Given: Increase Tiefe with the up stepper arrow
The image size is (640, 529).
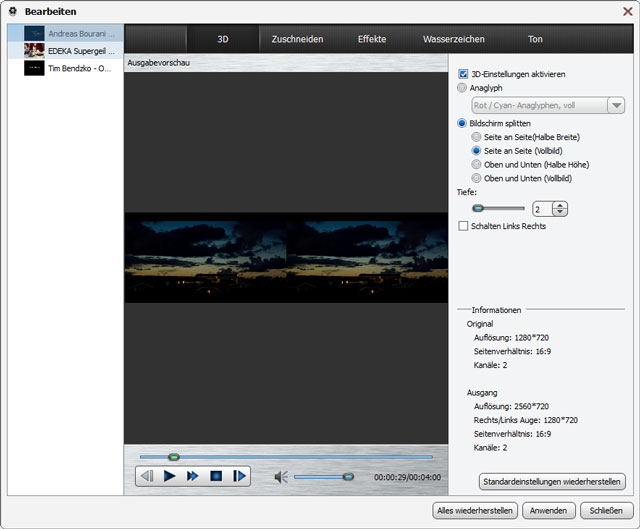Looking at the screenshot, I should click(560, 205).
